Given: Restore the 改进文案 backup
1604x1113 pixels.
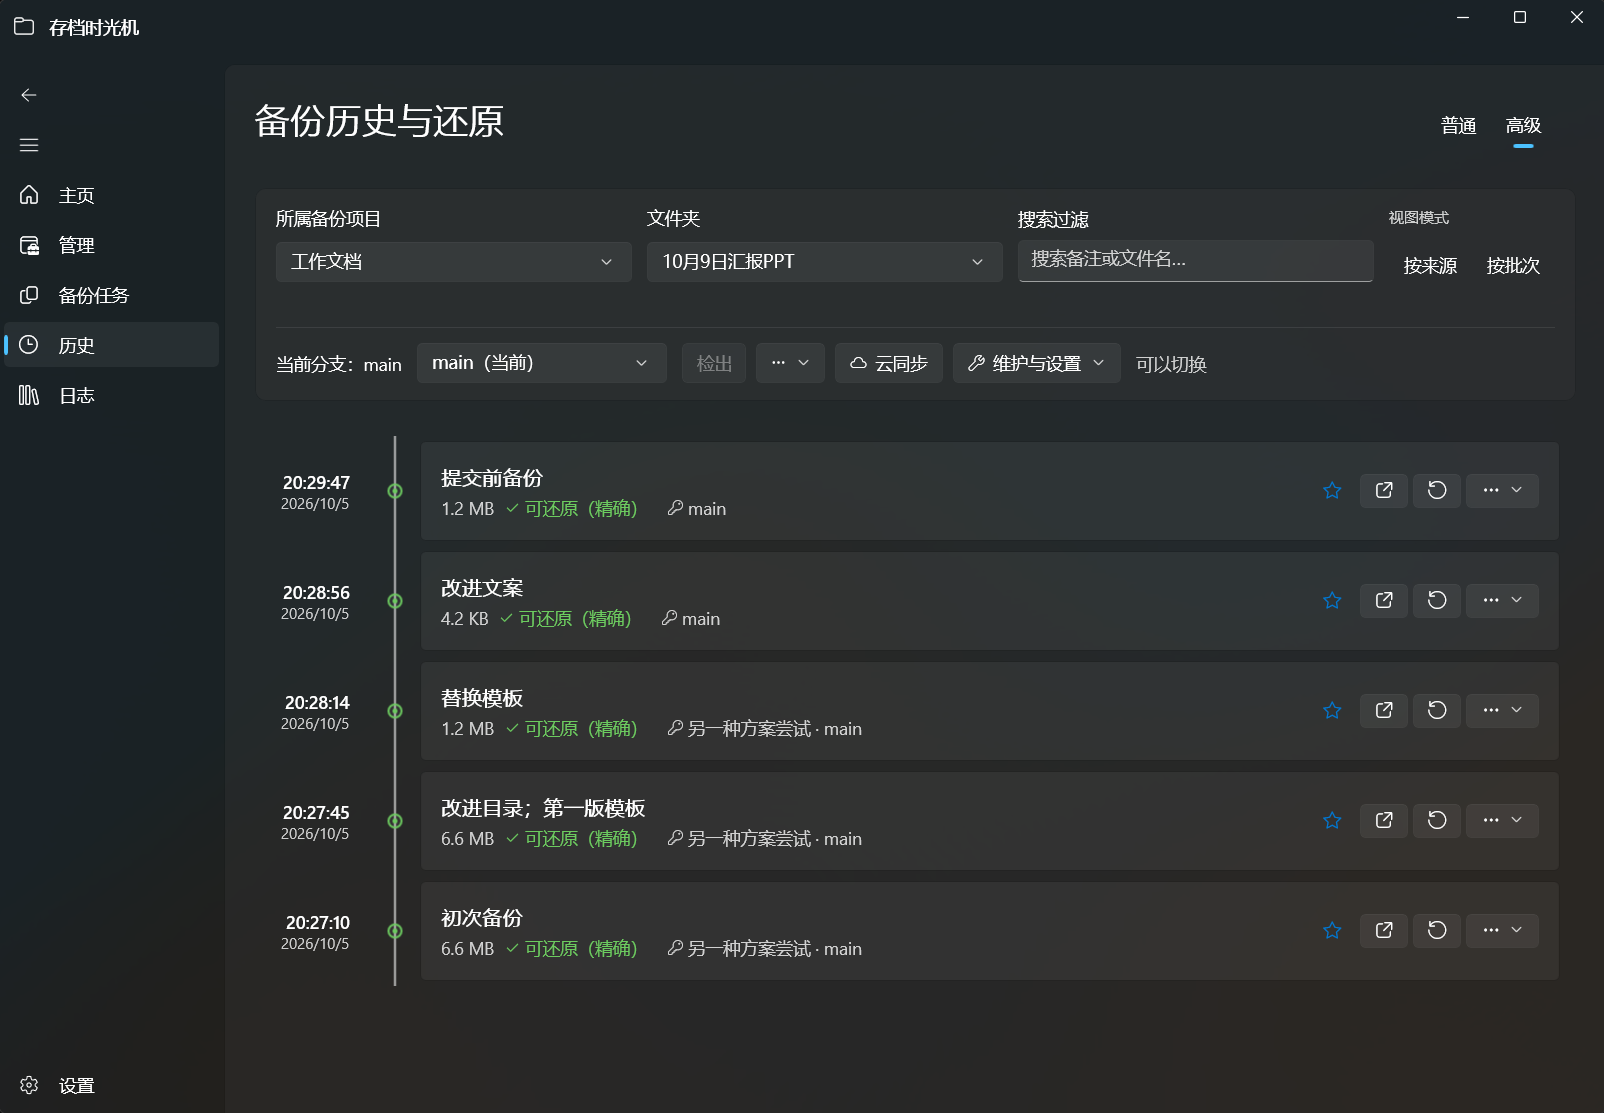Looking at the screenshot, I should 1437,600.
